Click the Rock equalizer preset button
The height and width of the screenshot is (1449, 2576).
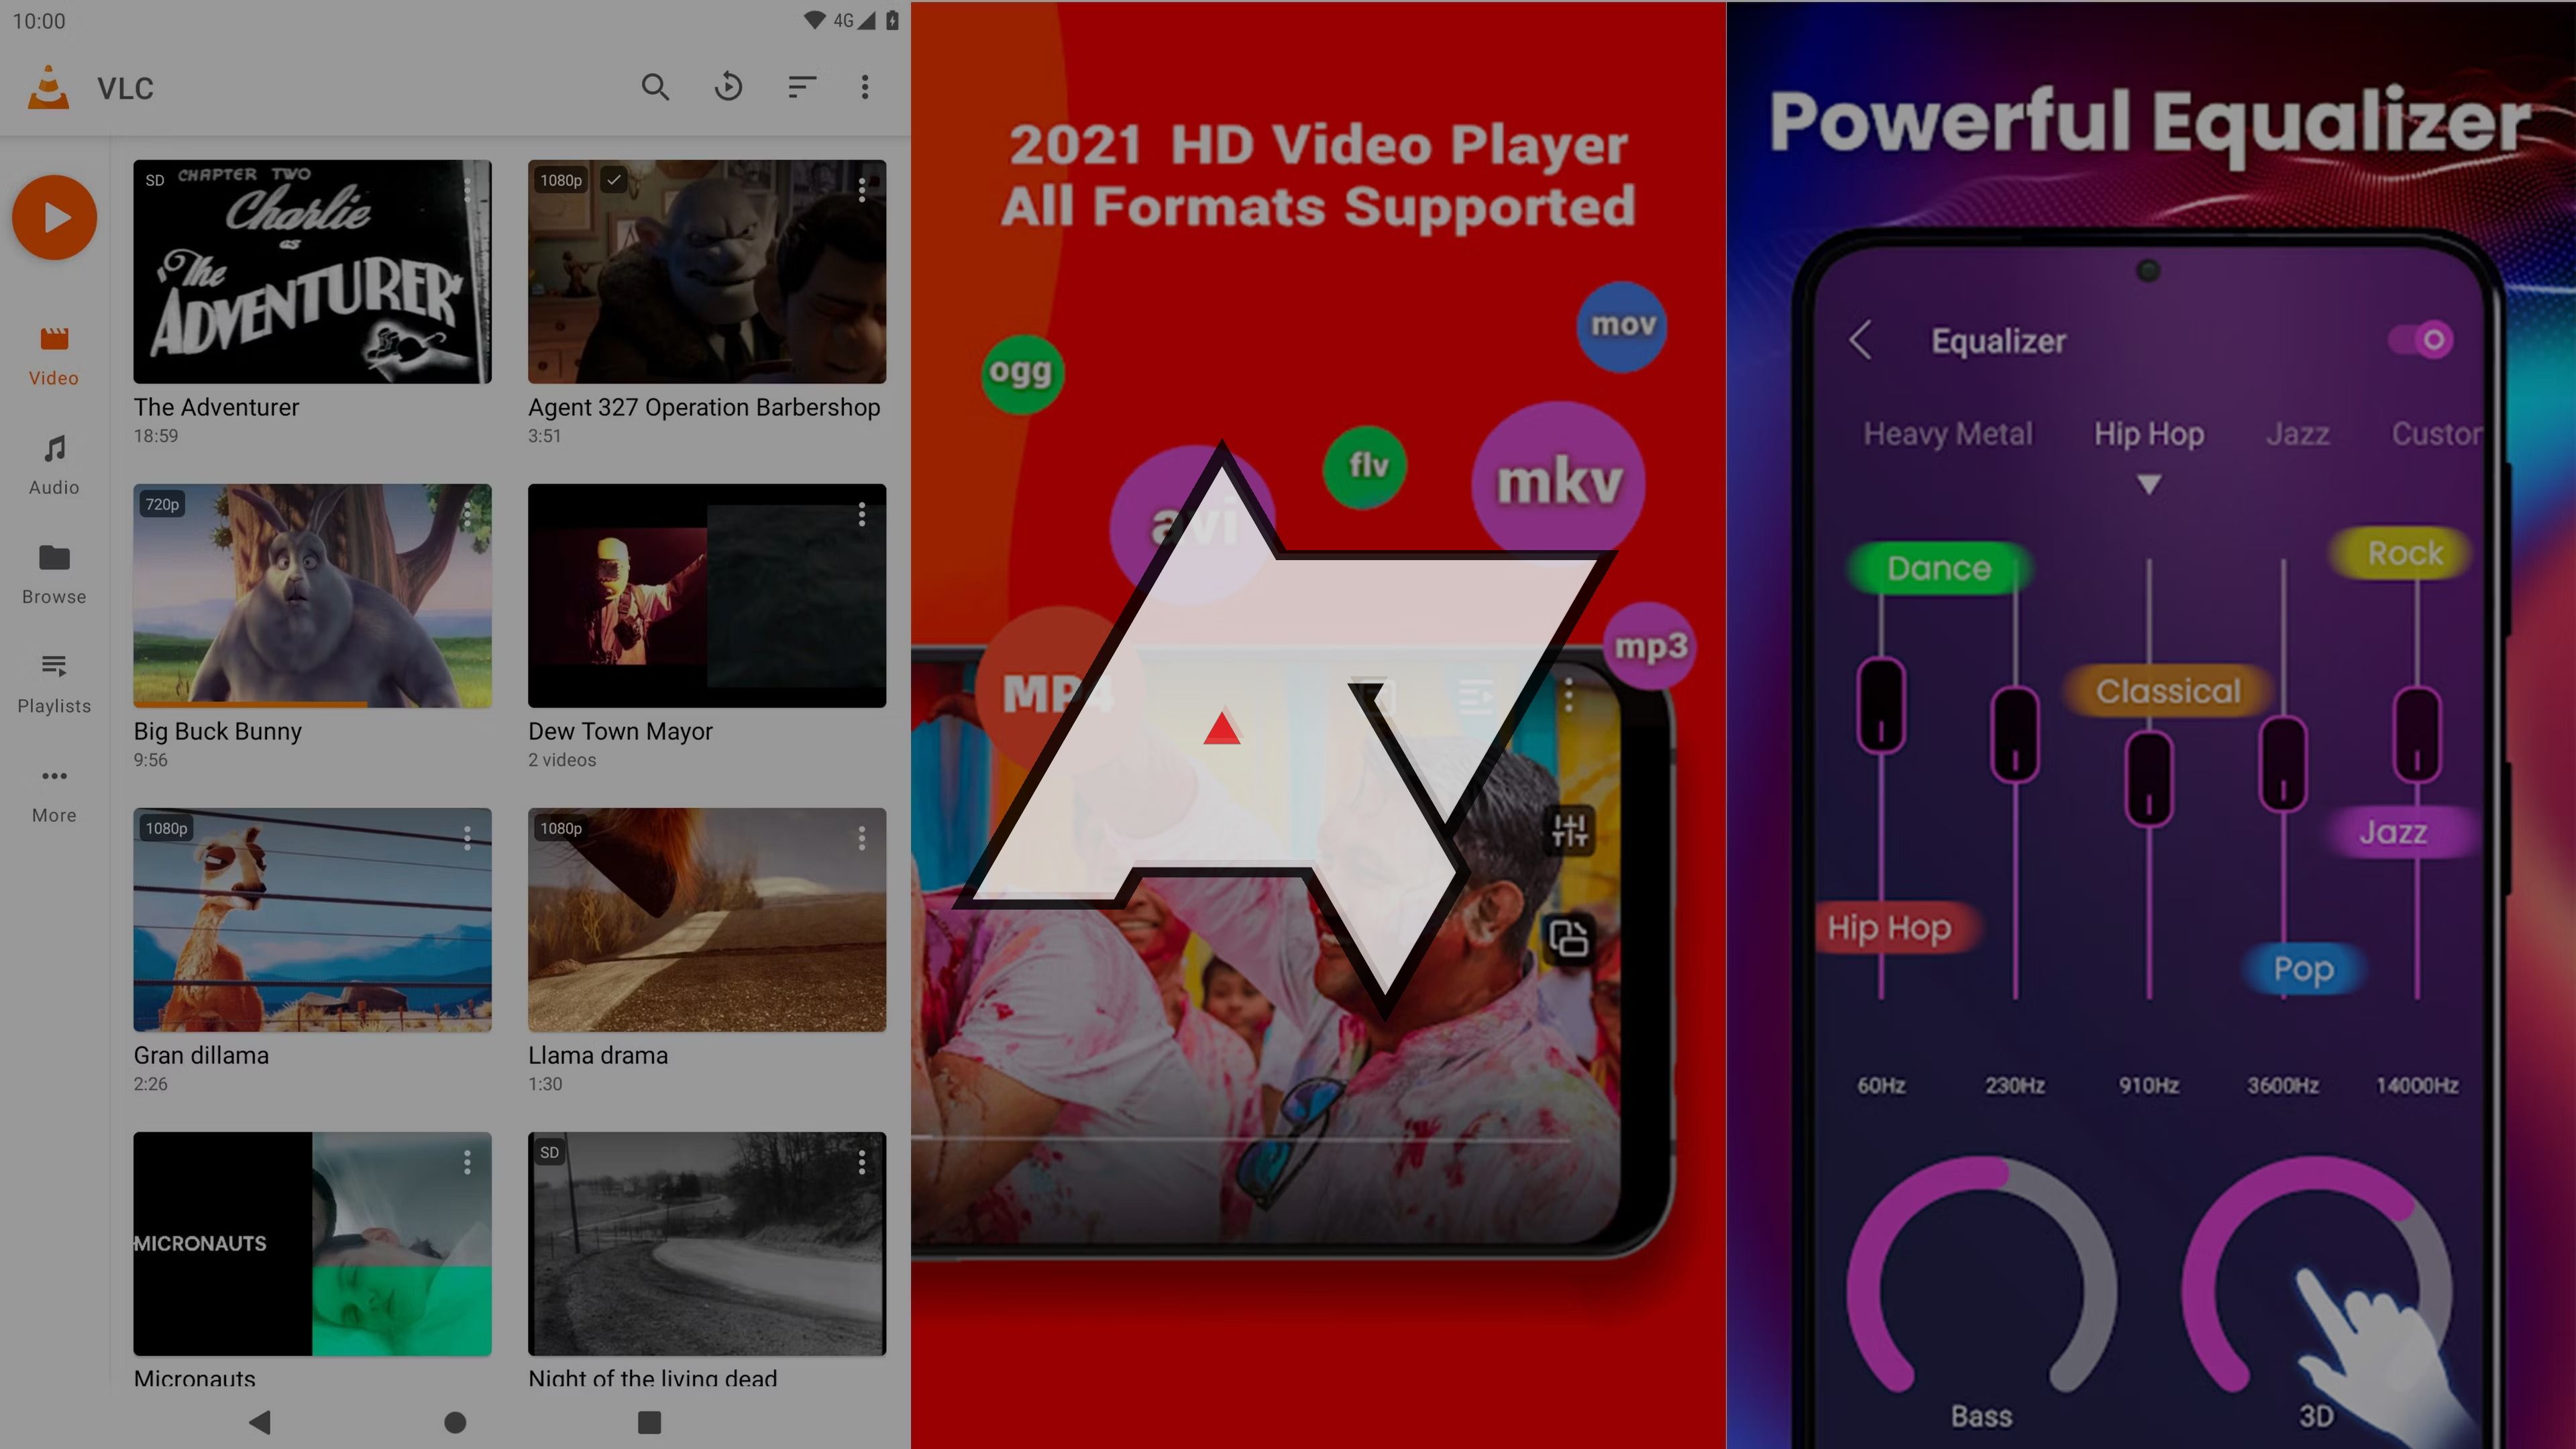(2401, 553)
